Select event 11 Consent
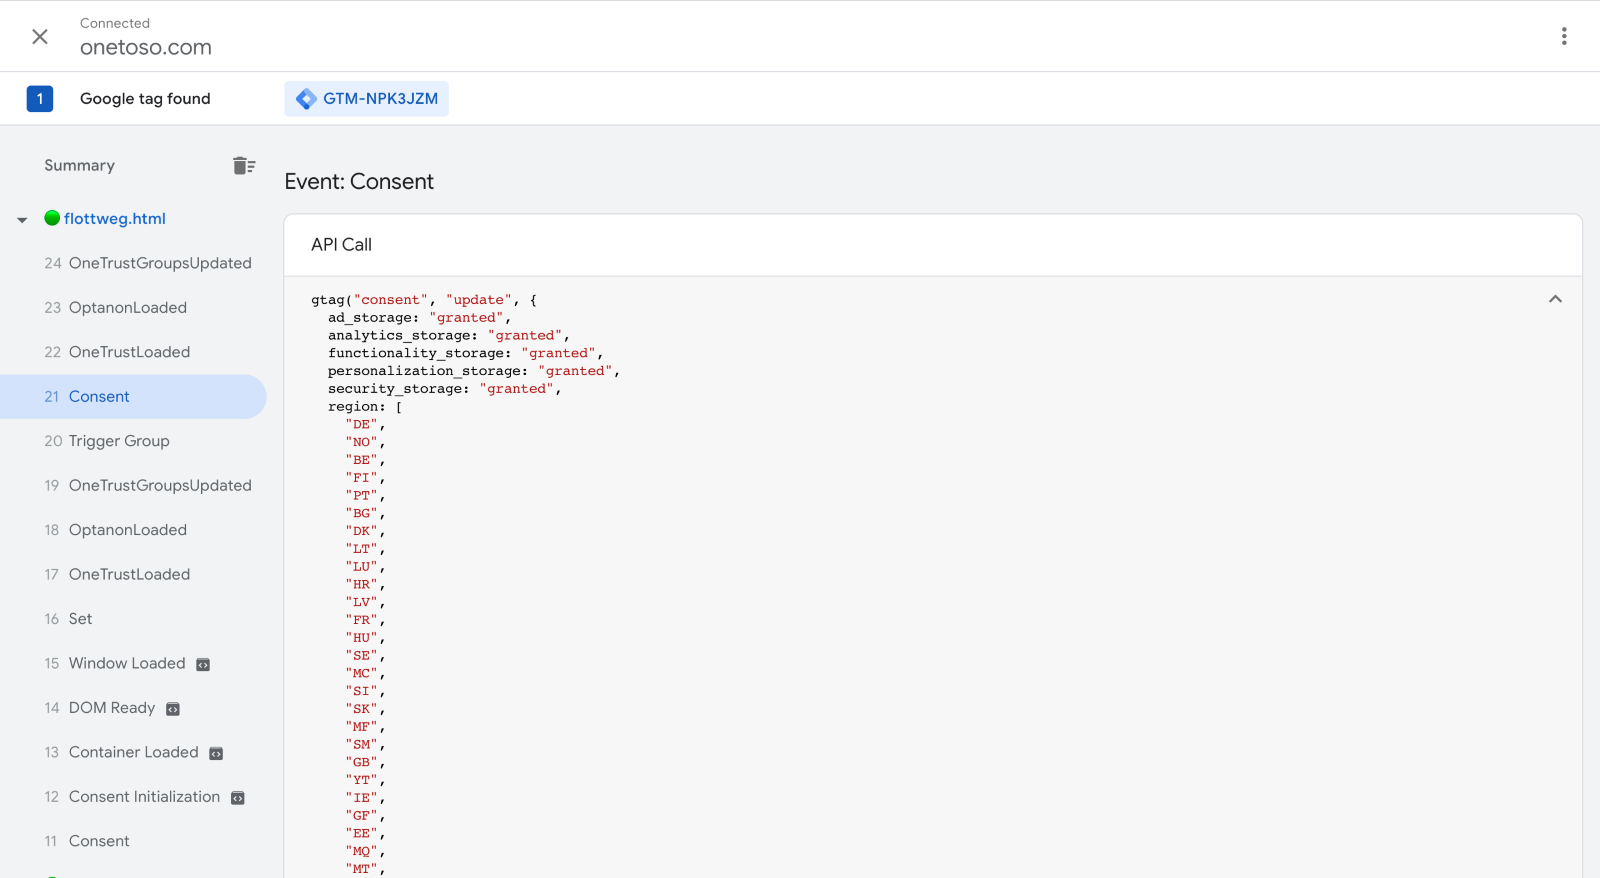Image resolution: width=1600 pixels, height=878 pixels. [x=99, y=841]
